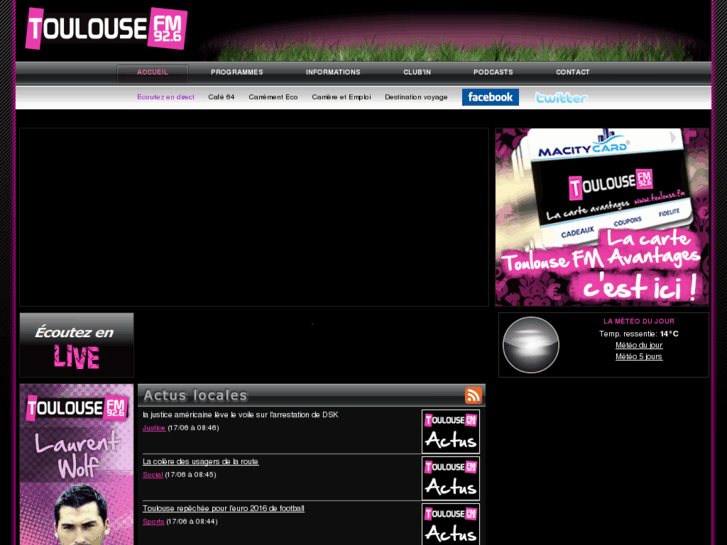Click the weather sphere icon
Image resolution: width=727 pixels, height=545 pixels.
(x=531, y=345)
